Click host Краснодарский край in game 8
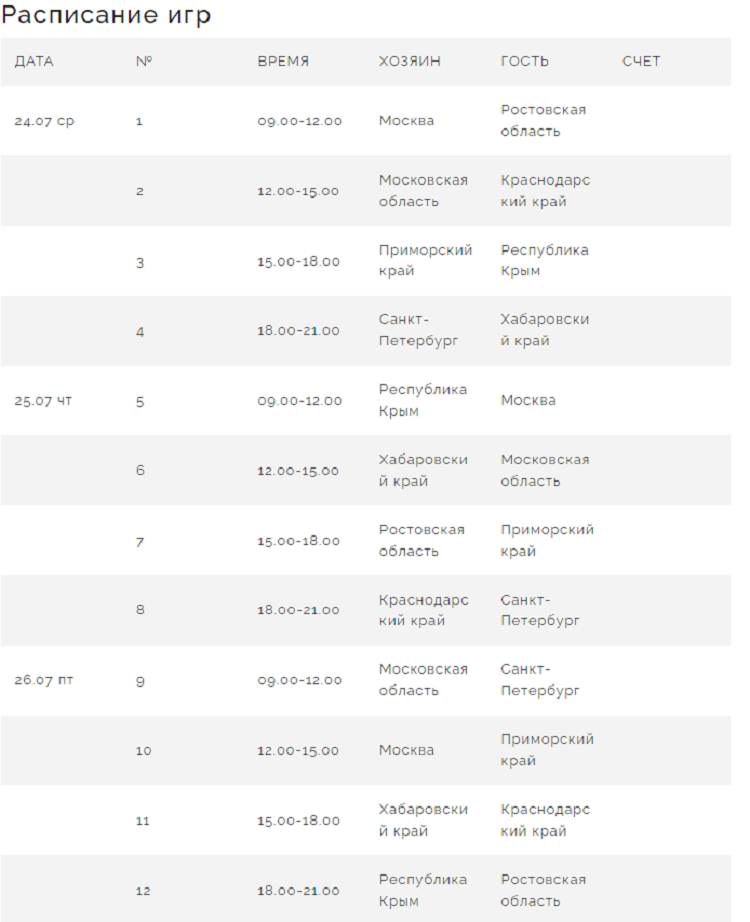The image size is (750, 922). pyautogui.click(x=423, y=610)
